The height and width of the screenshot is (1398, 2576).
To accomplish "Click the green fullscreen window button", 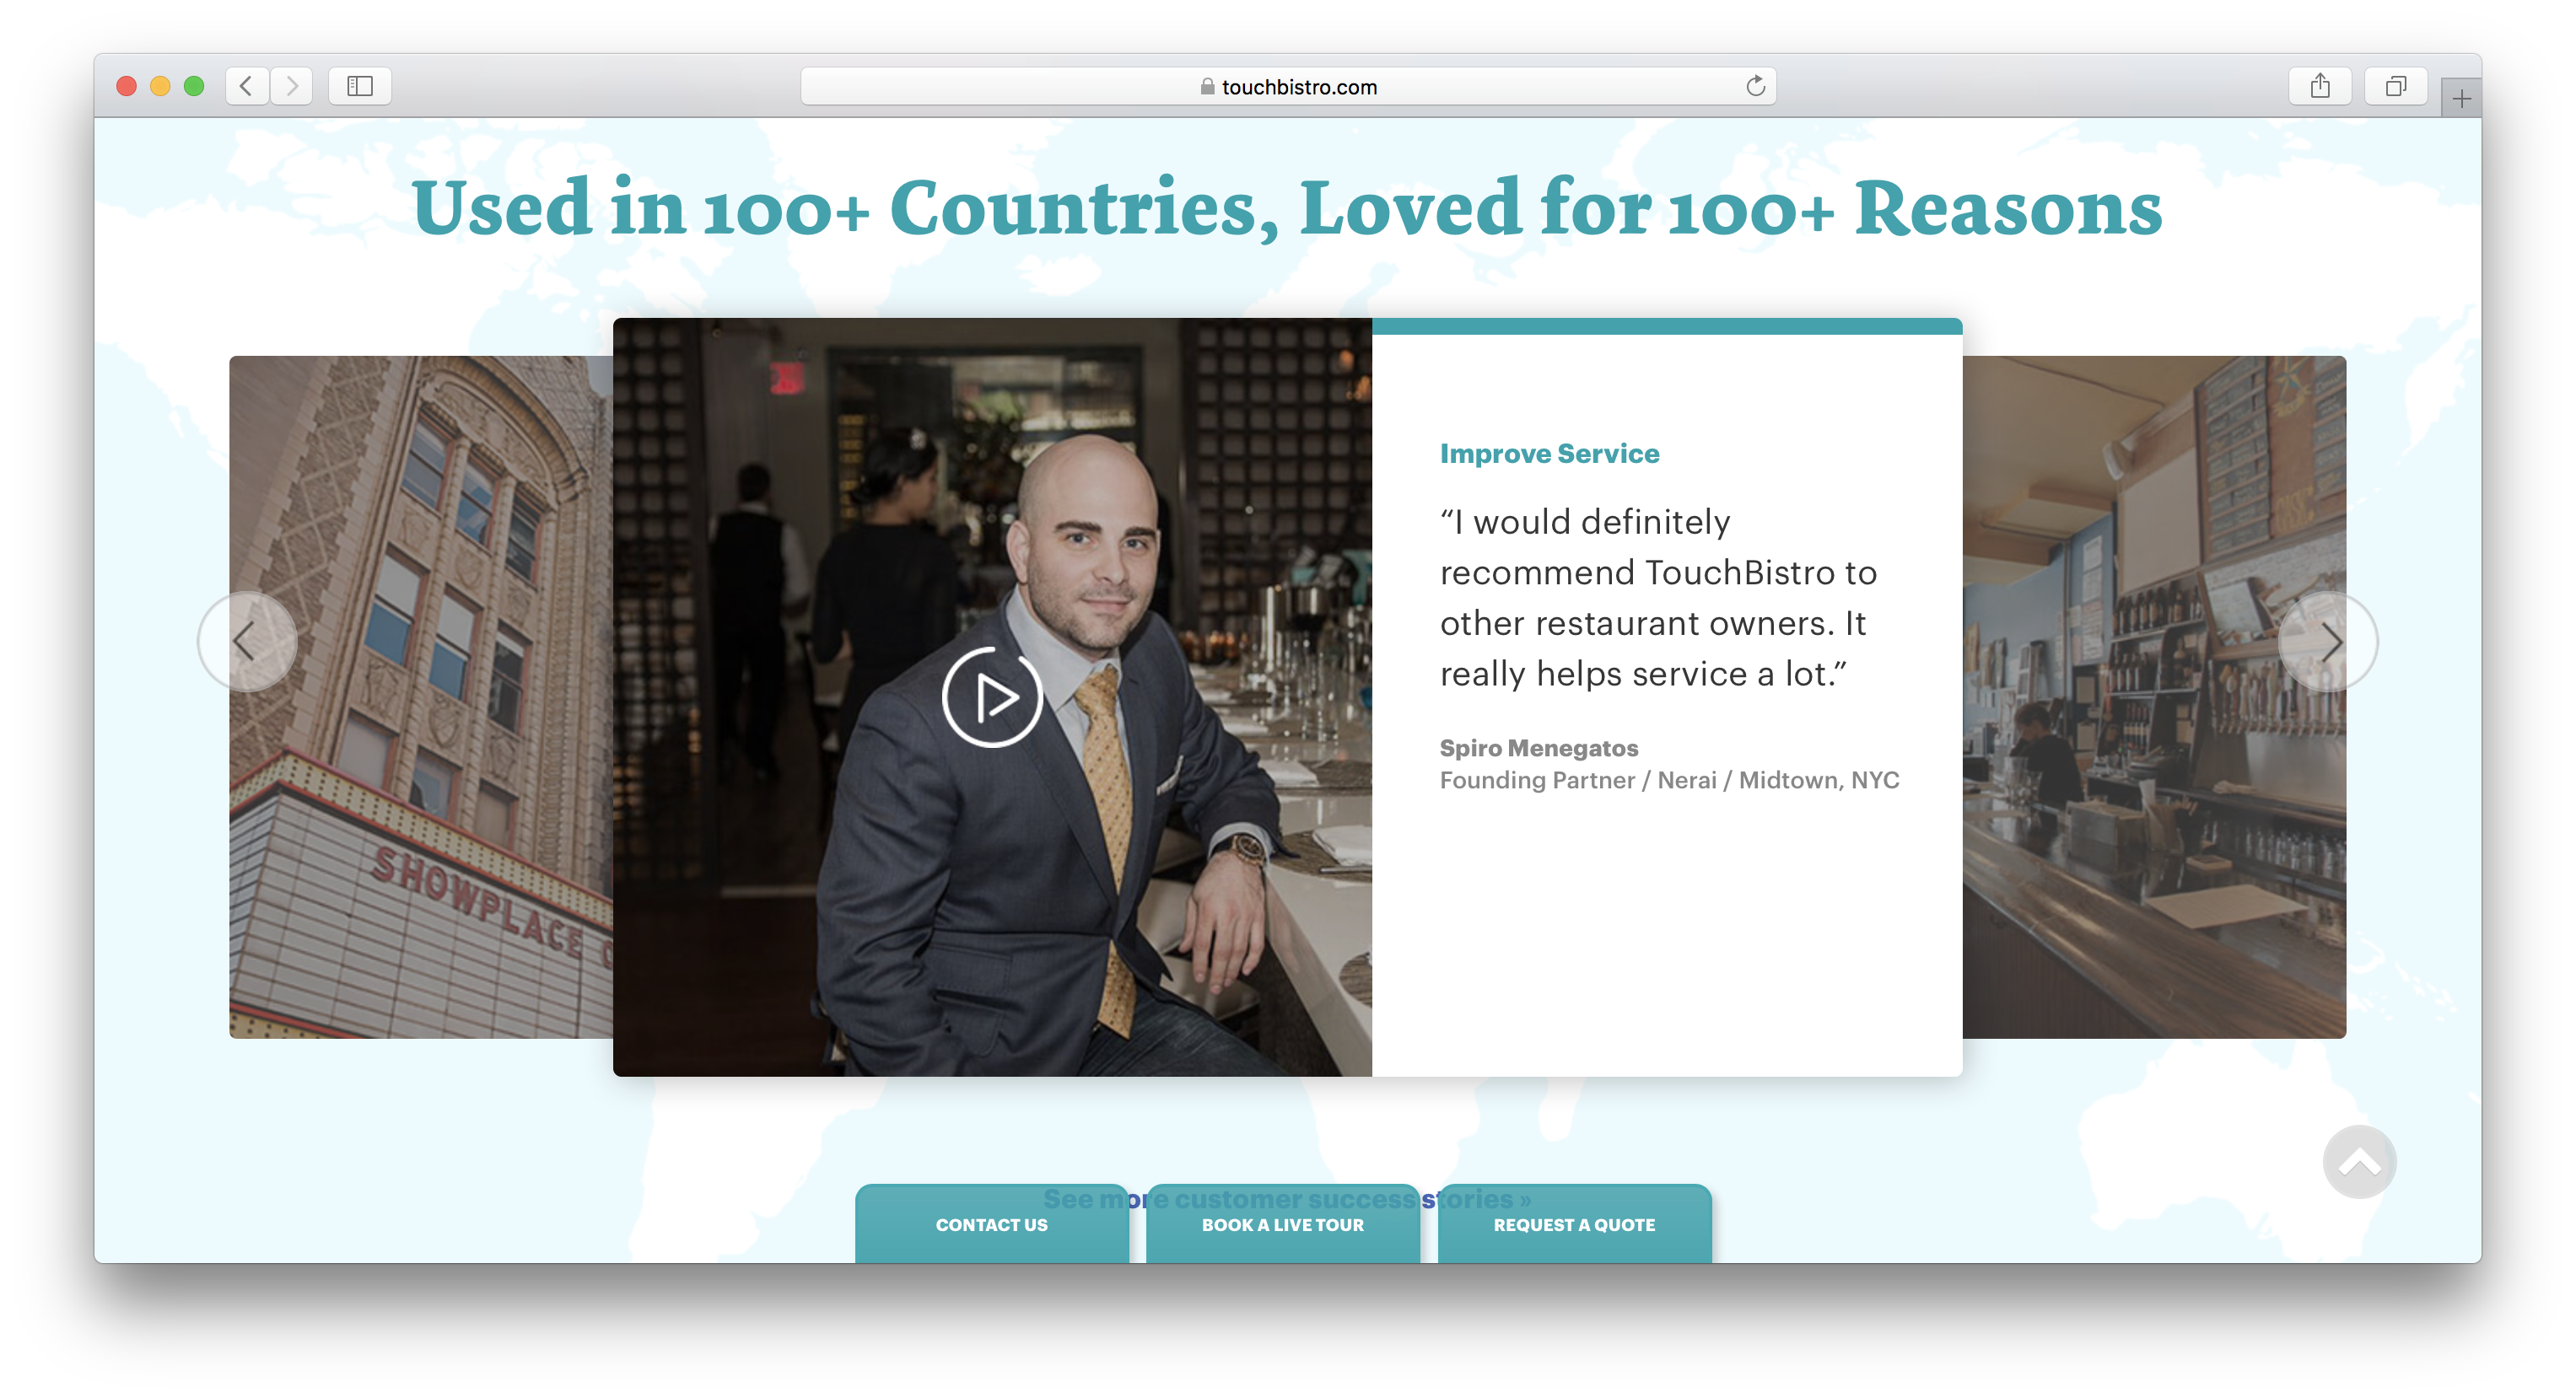I will (x=194, y=86).
